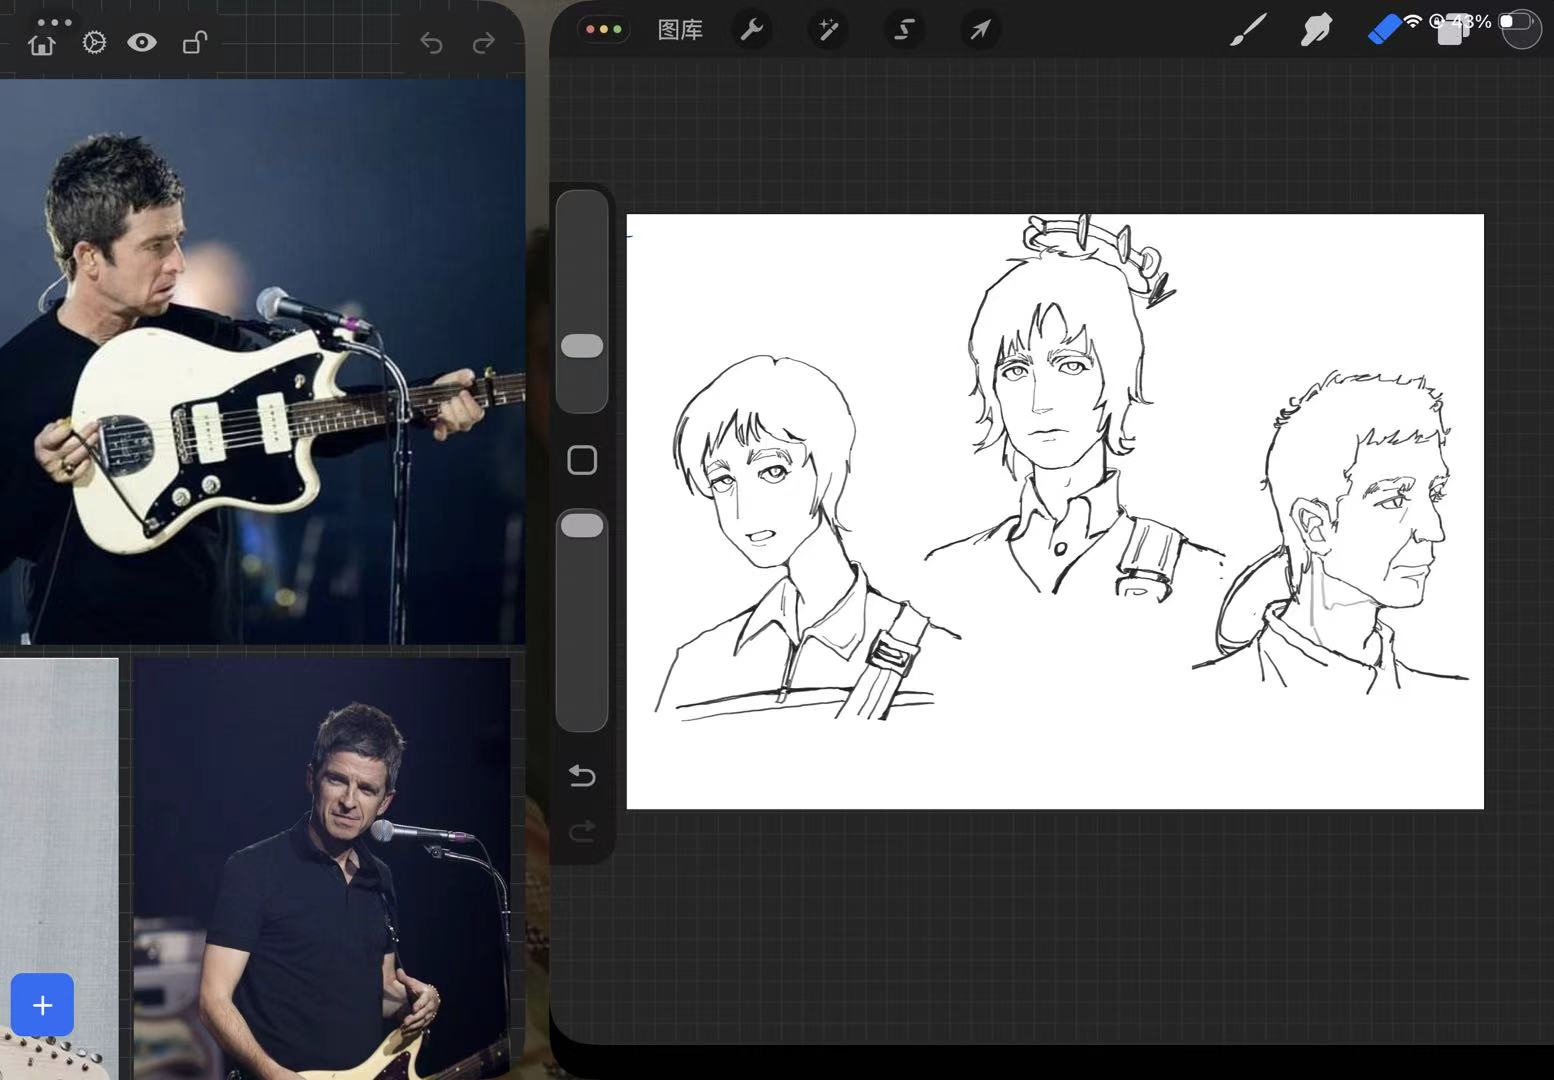The width and height of the screenshot is (1554, 1080).
Task: Open the Adjustments magic wand menu
Action: (828, 30)
